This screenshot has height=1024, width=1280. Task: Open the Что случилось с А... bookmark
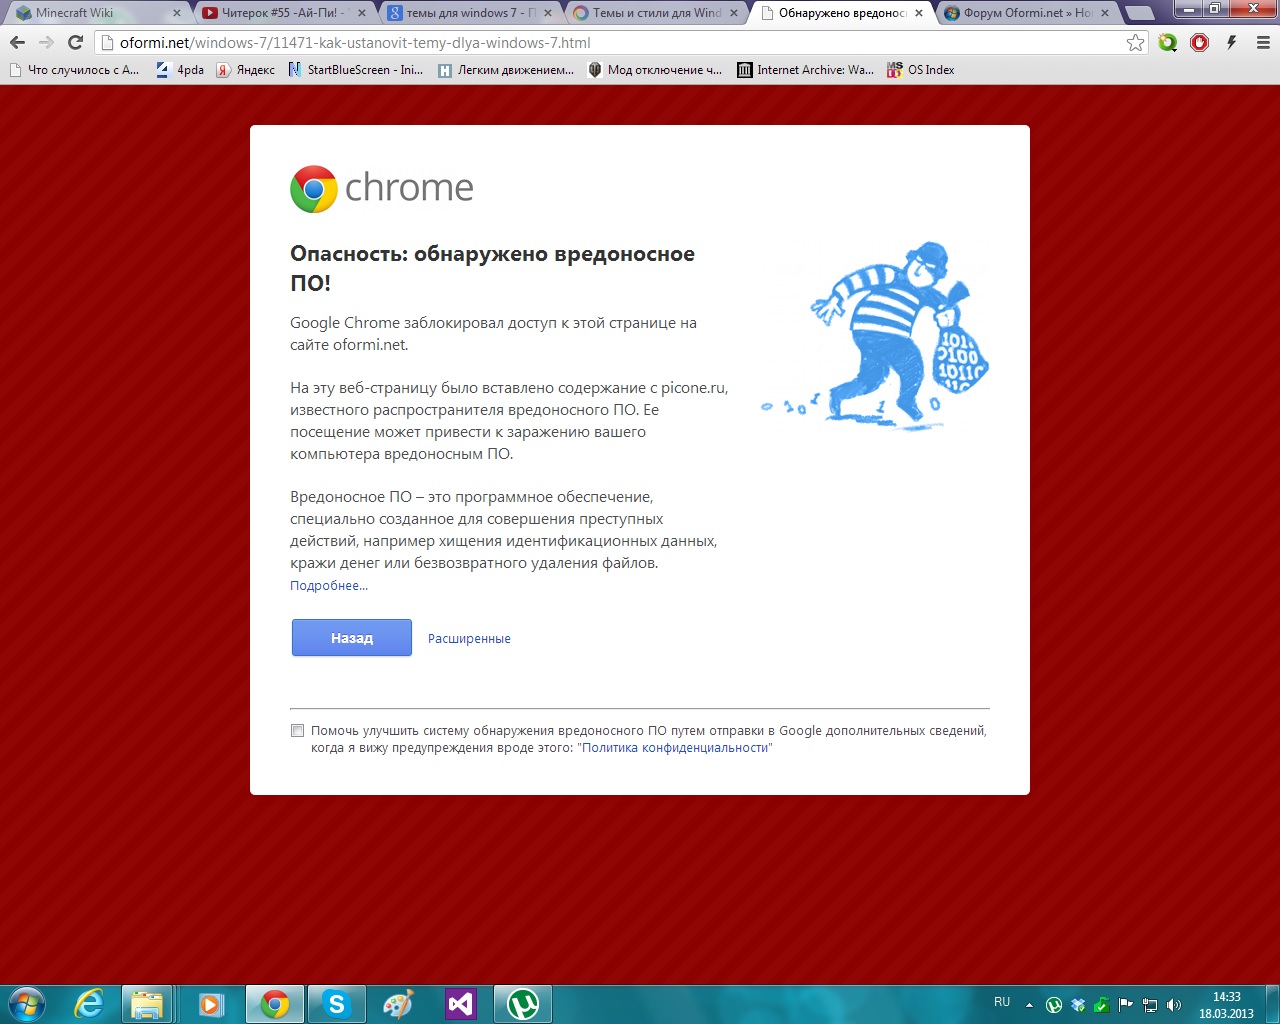tap(74, 70)
